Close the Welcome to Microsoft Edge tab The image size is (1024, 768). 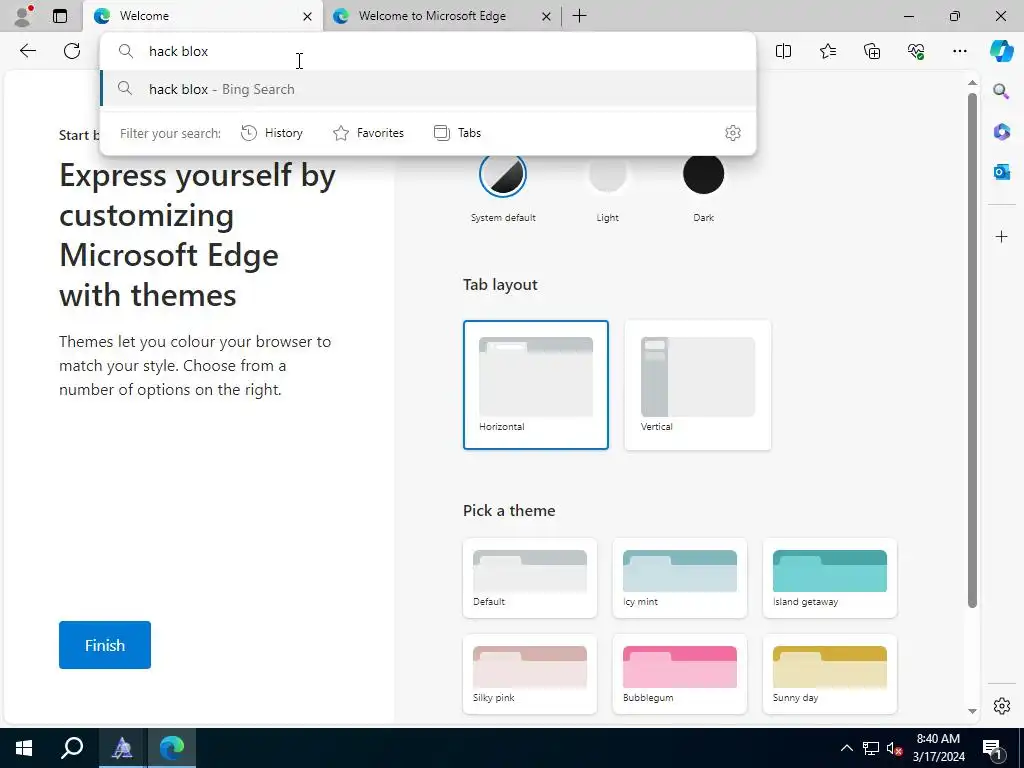(546, 16)
